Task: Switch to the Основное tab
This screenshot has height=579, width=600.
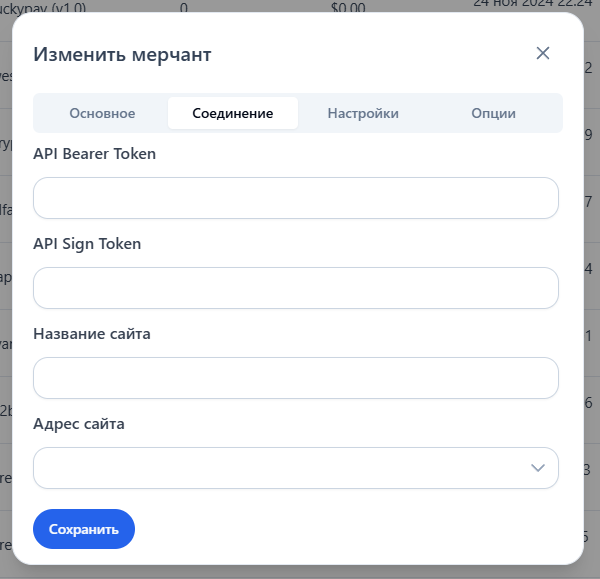Action: click(x=102, y=113)
